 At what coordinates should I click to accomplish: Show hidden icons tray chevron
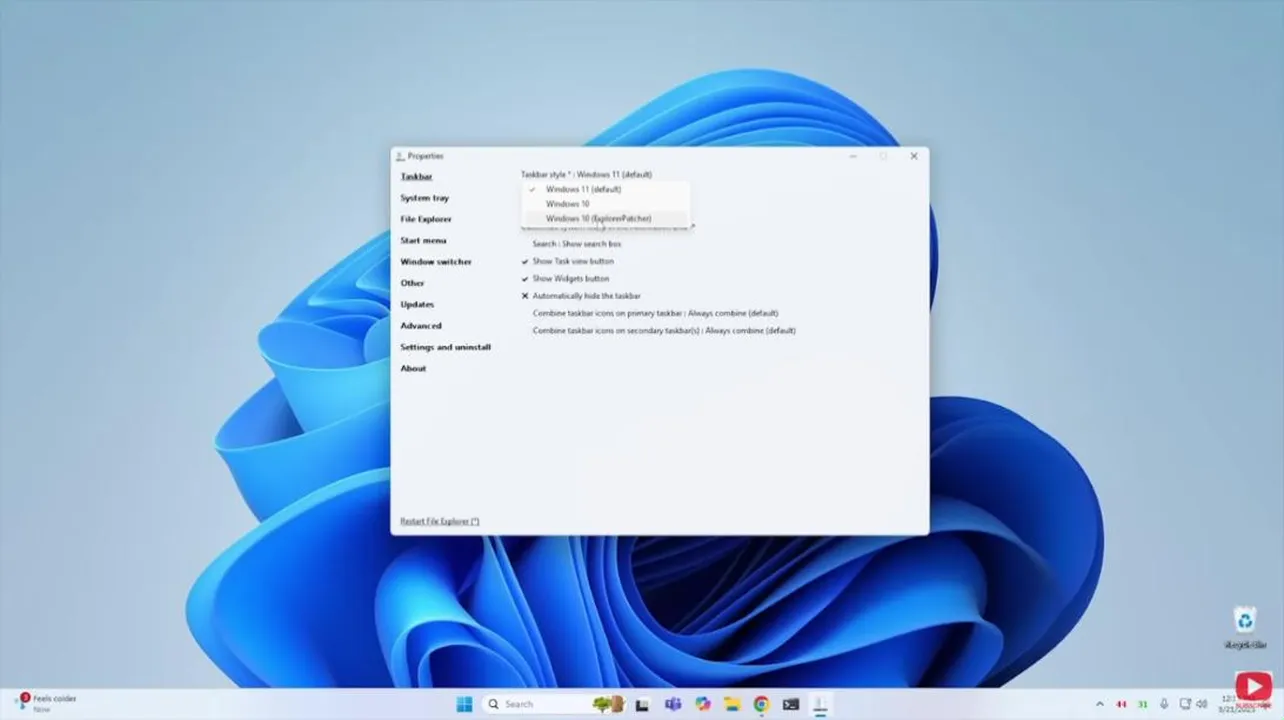click(1100, 704)
